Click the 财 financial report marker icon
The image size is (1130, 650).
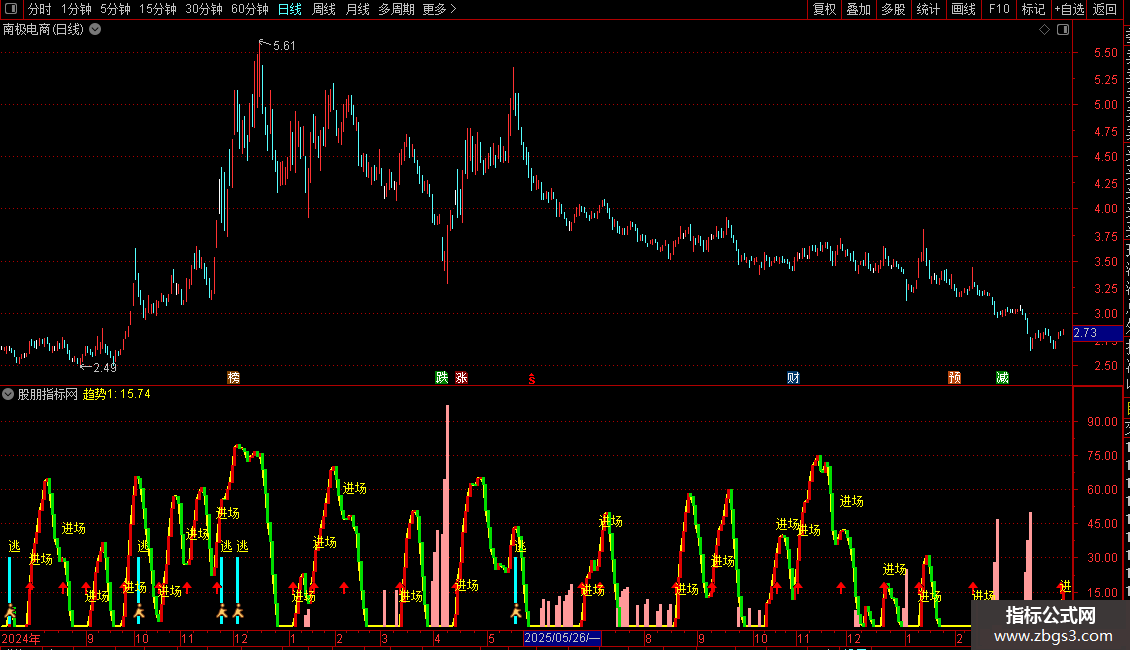(x=793, y=378)
